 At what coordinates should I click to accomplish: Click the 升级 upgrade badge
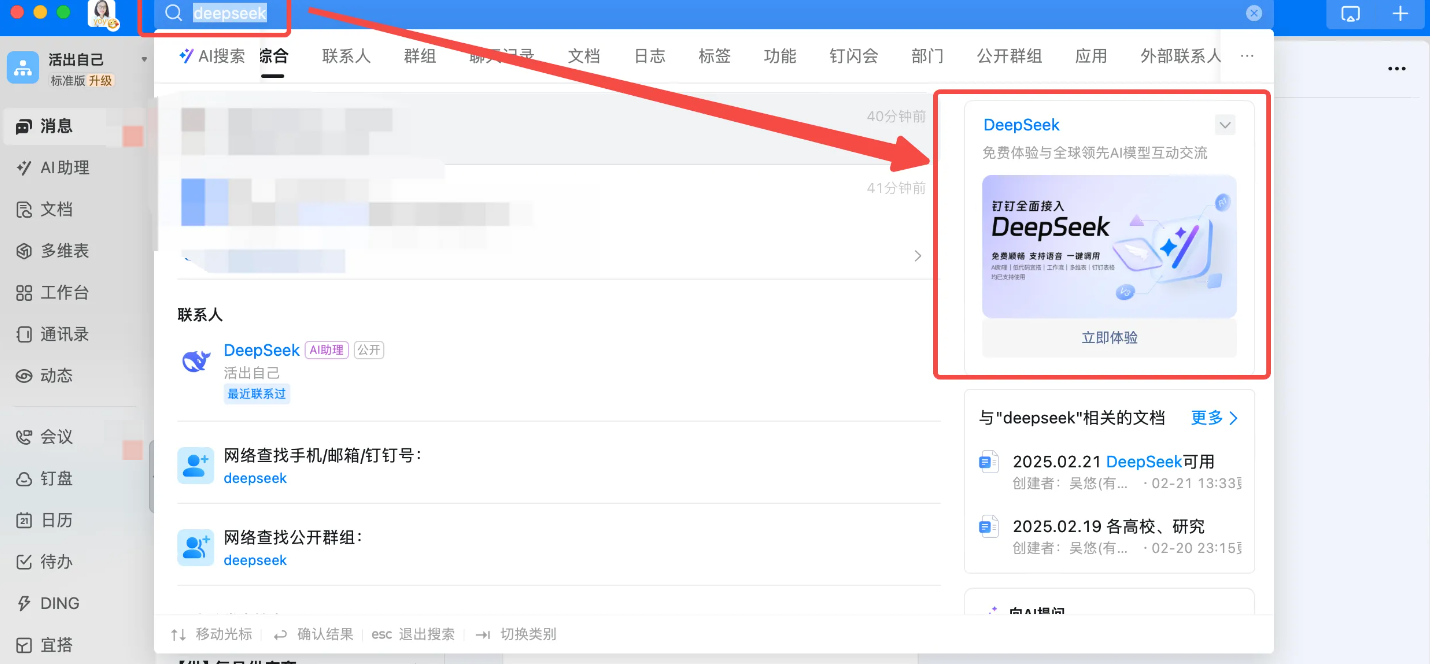[101, 81]
